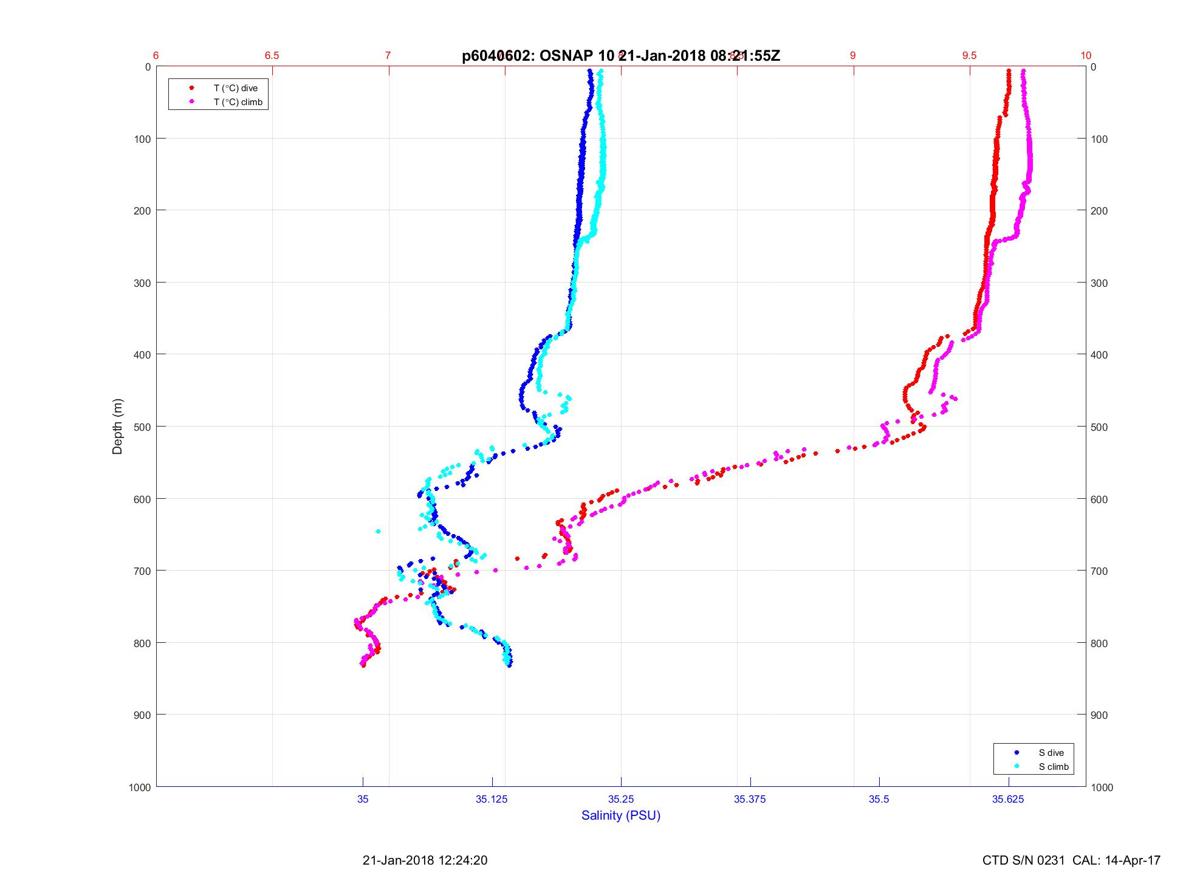Click left depth axis tick "100"
The width and height of the screenshot is (1200, 885).
(x=141, y=139)
